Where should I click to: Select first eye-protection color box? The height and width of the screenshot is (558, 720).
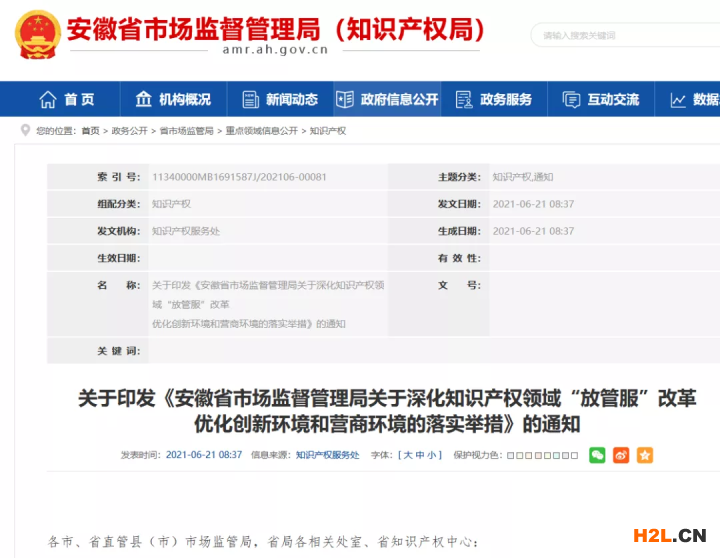[510, 455]
